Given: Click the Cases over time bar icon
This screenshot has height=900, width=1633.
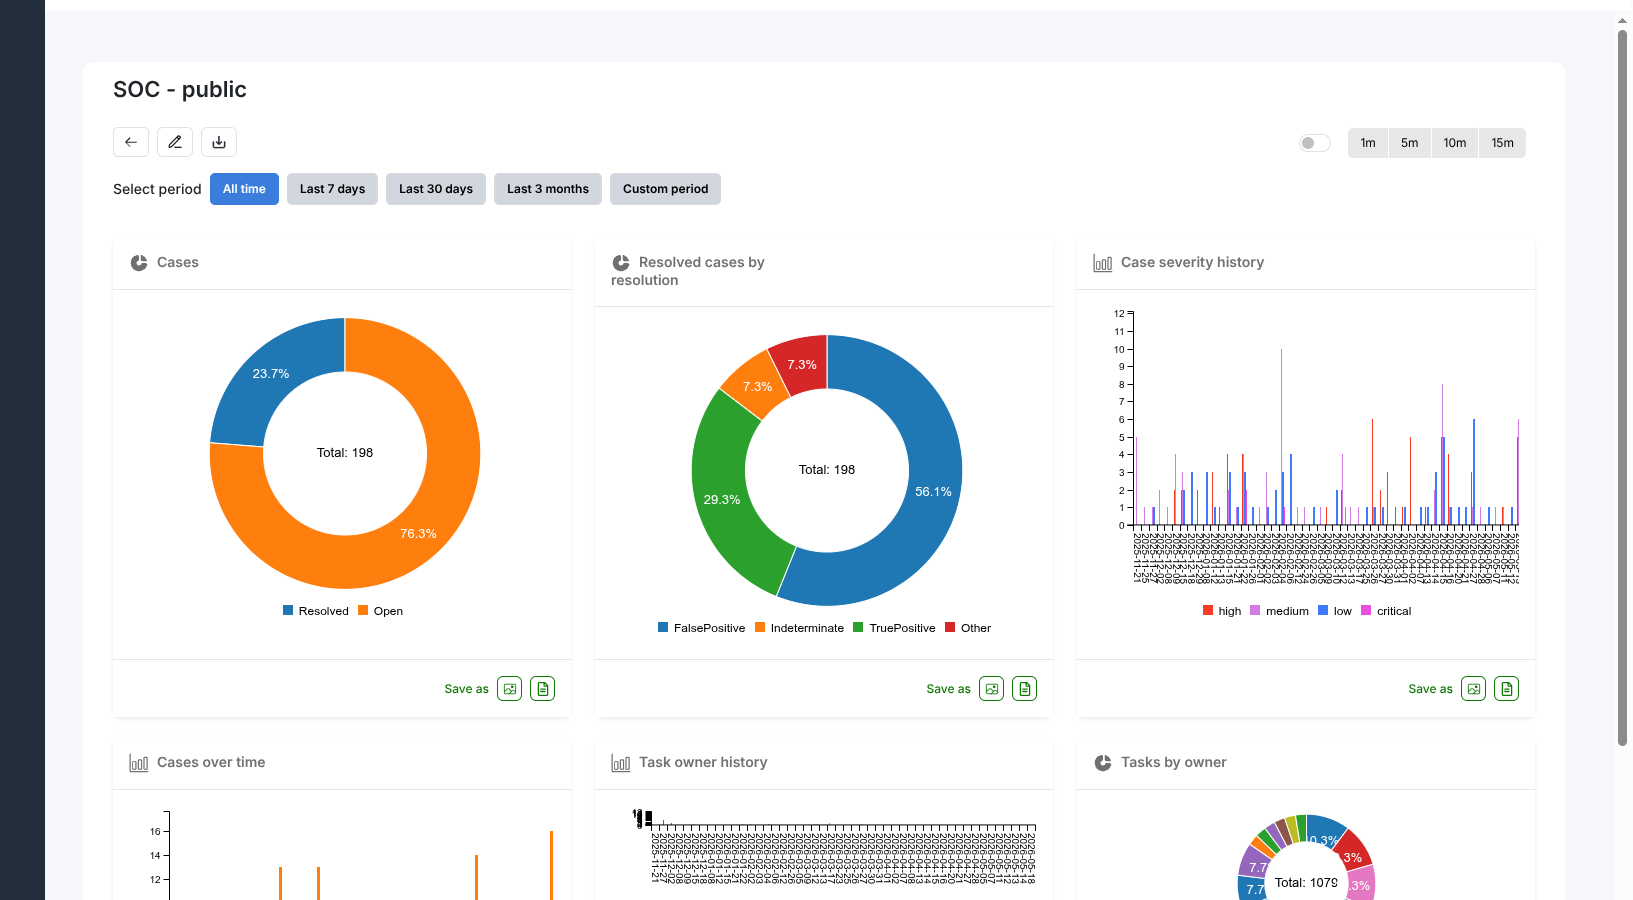Looking at the screenshot, I should [x=139, y=763].
